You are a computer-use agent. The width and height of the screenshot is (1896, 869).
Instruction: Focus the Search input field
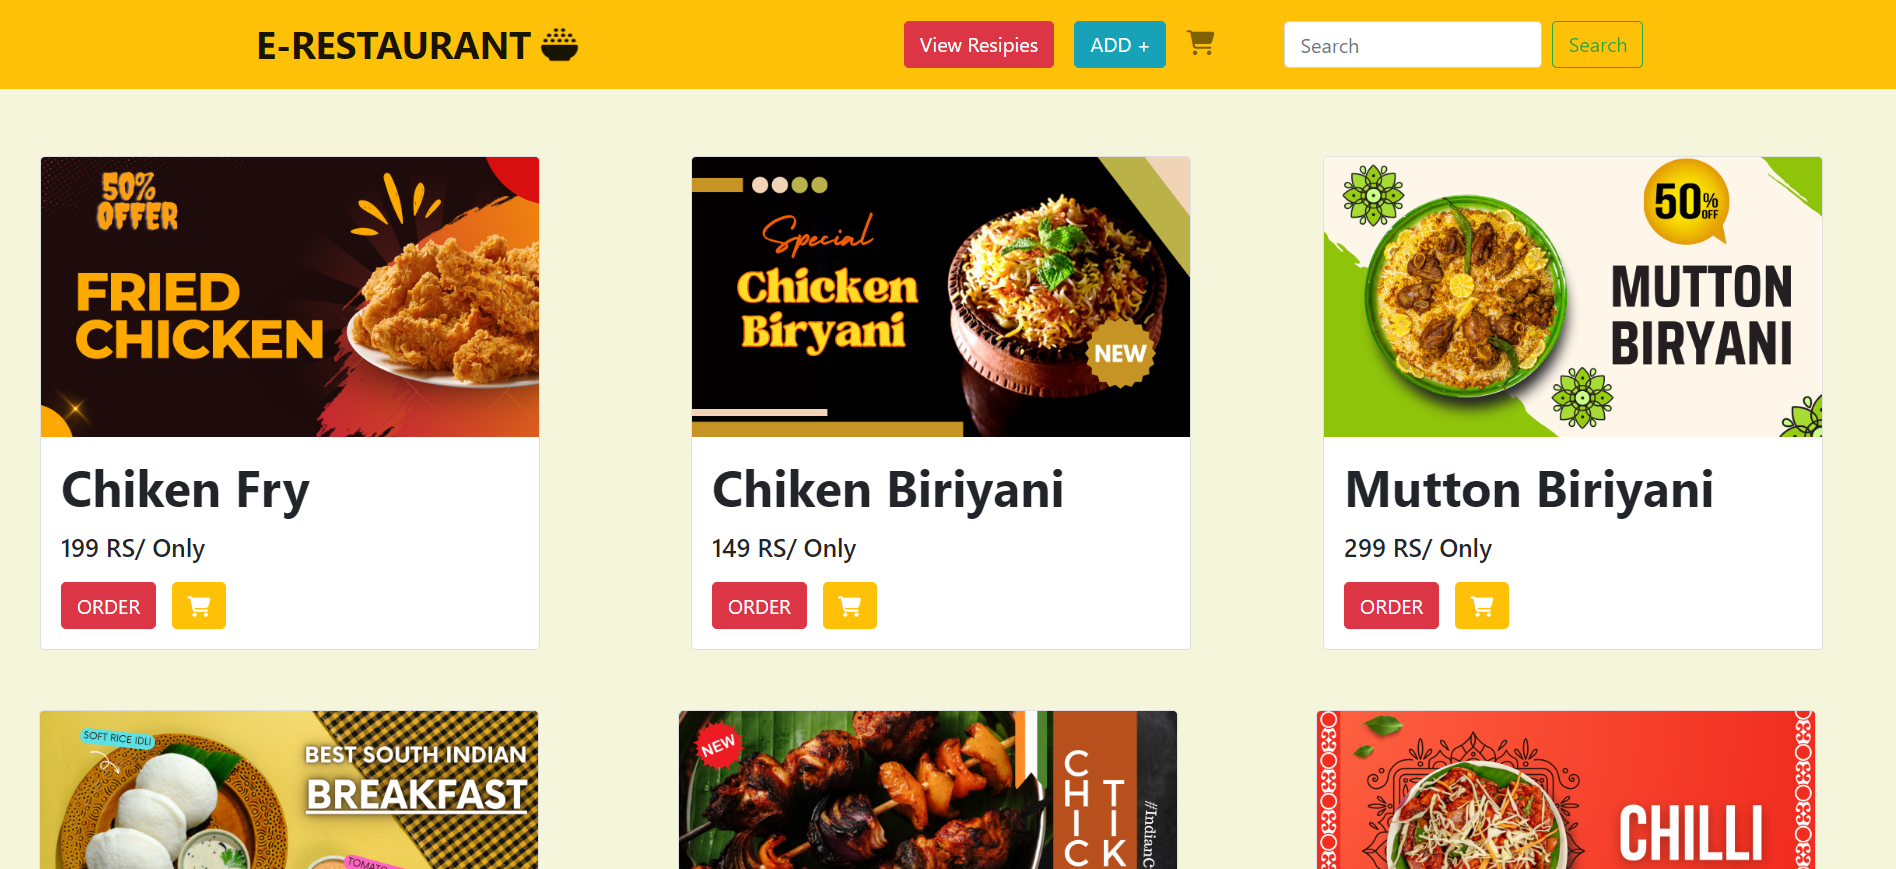1412,45
